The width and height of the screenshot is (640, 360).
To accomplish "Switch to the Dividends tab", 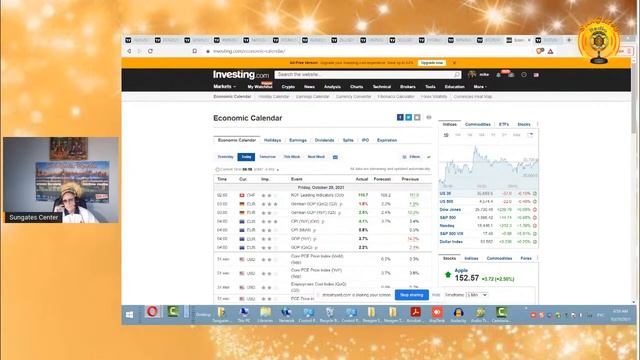I will (324, 140).
